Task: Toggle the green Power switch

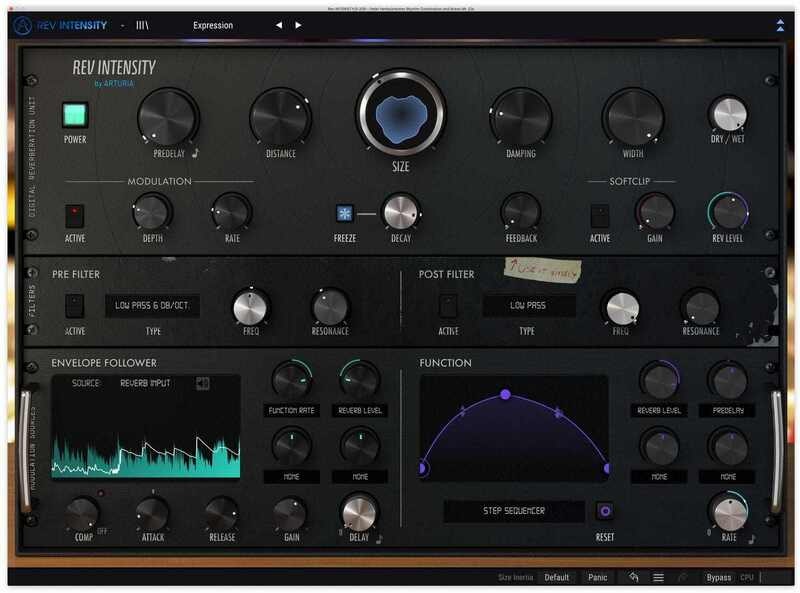Action: (x=75, y=115)
